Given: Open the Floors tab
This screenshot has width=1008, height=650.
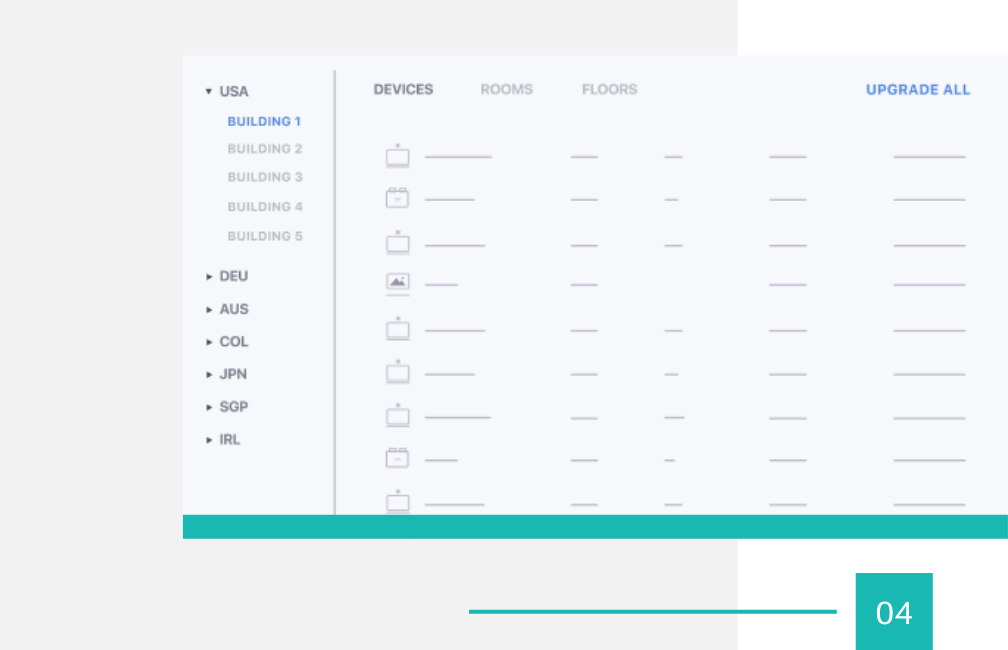Looking at the screenshot, I should pyautogui.click(x=609, y=90).
